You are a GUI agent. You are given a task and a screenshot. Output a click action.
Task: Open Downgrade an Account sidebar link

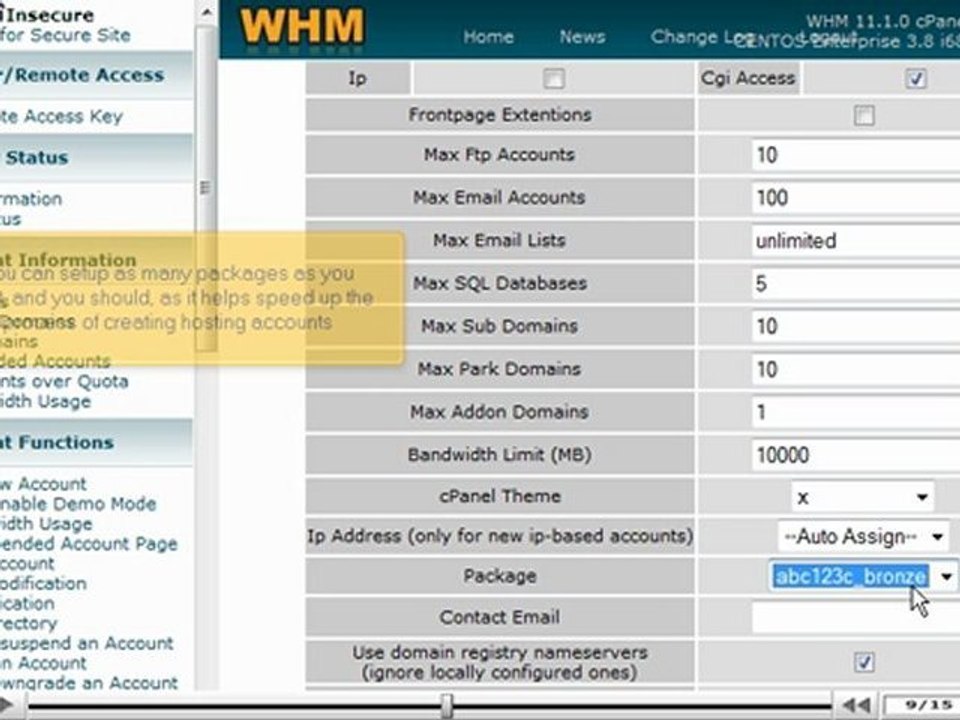click(89, 683)
